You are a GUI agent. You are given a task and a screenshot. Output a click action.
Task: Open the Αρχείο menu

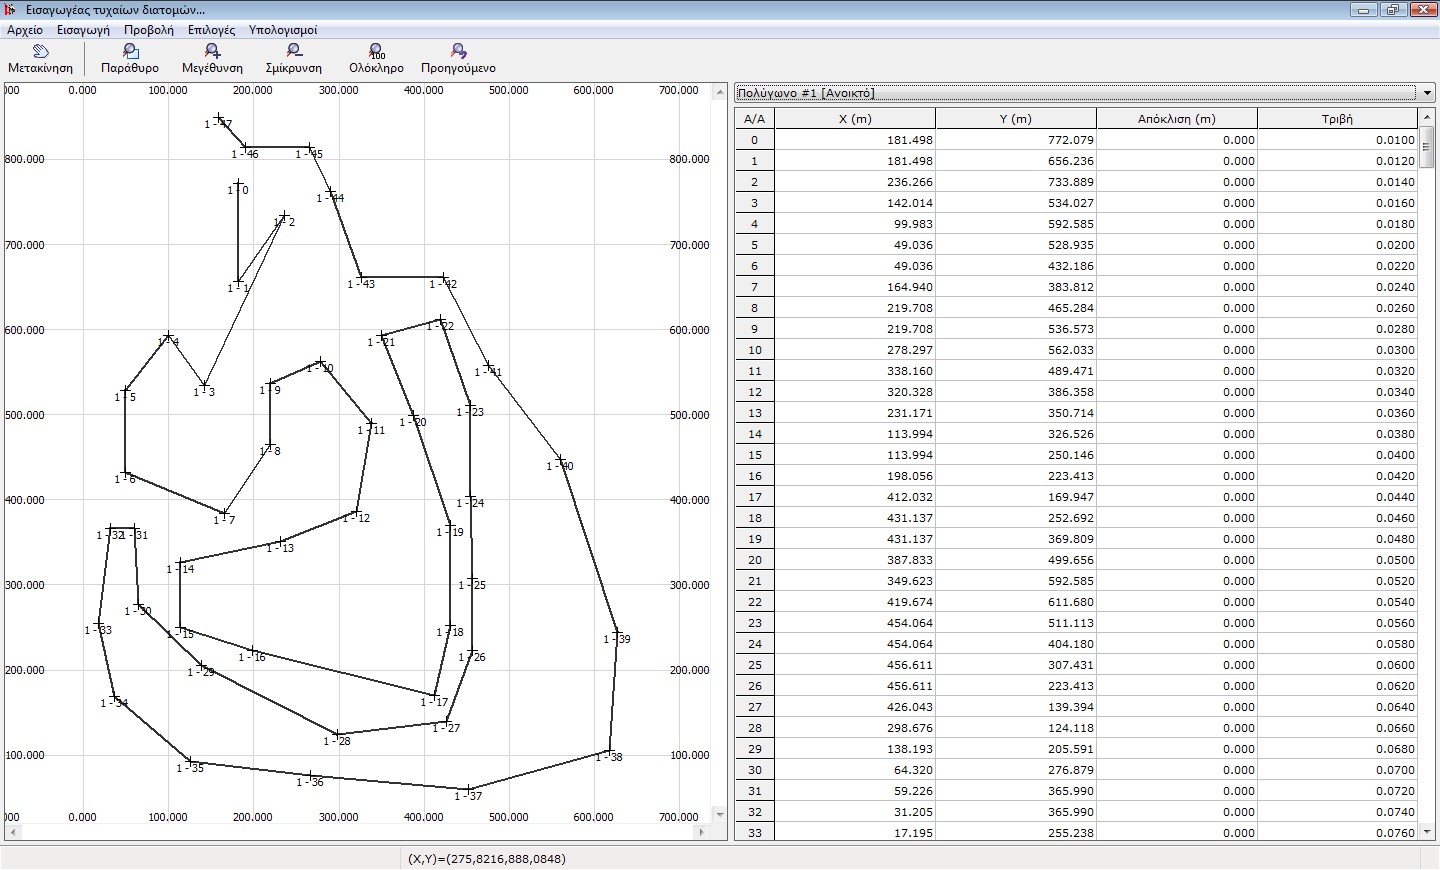25,30
